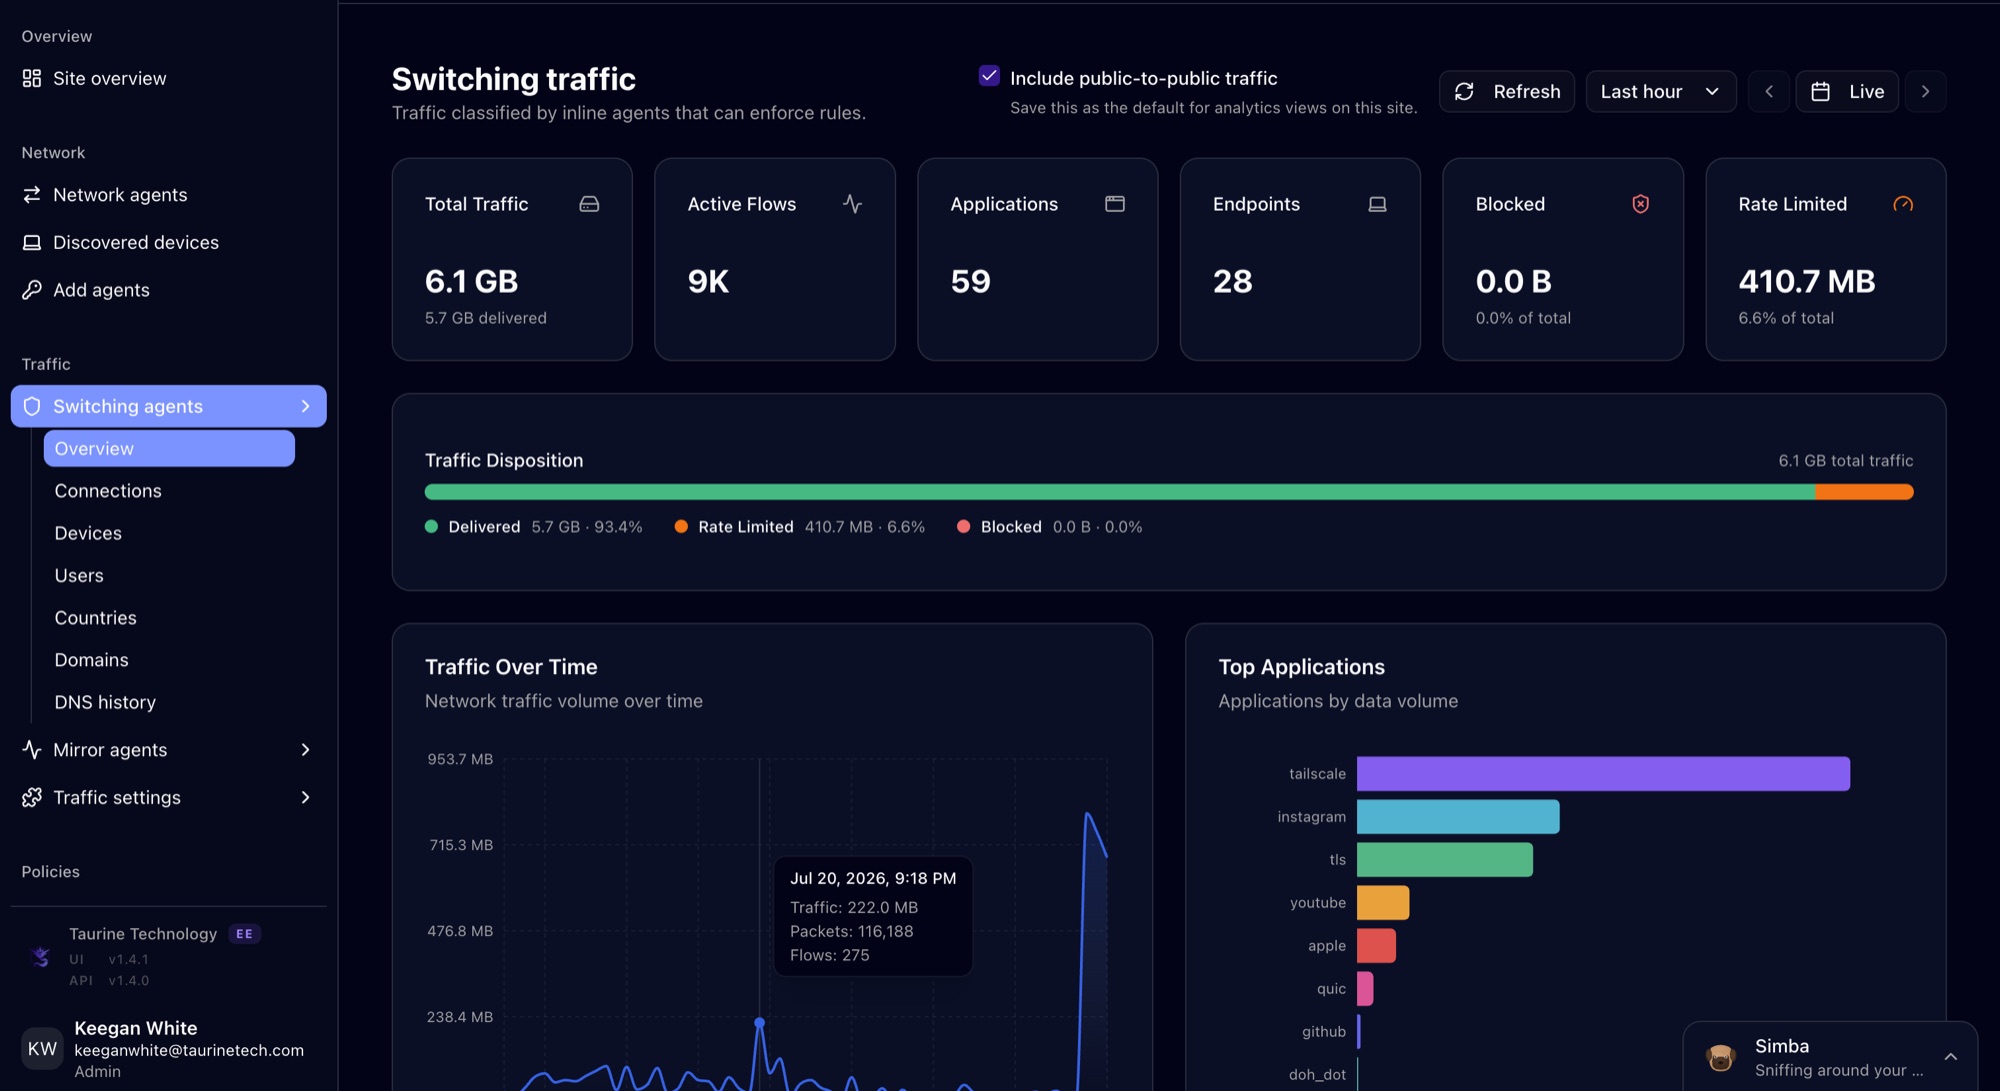Click the Taurine Technology logo icon
This screenshot has width=2000, height=1091.
click(x=41, y=957)
